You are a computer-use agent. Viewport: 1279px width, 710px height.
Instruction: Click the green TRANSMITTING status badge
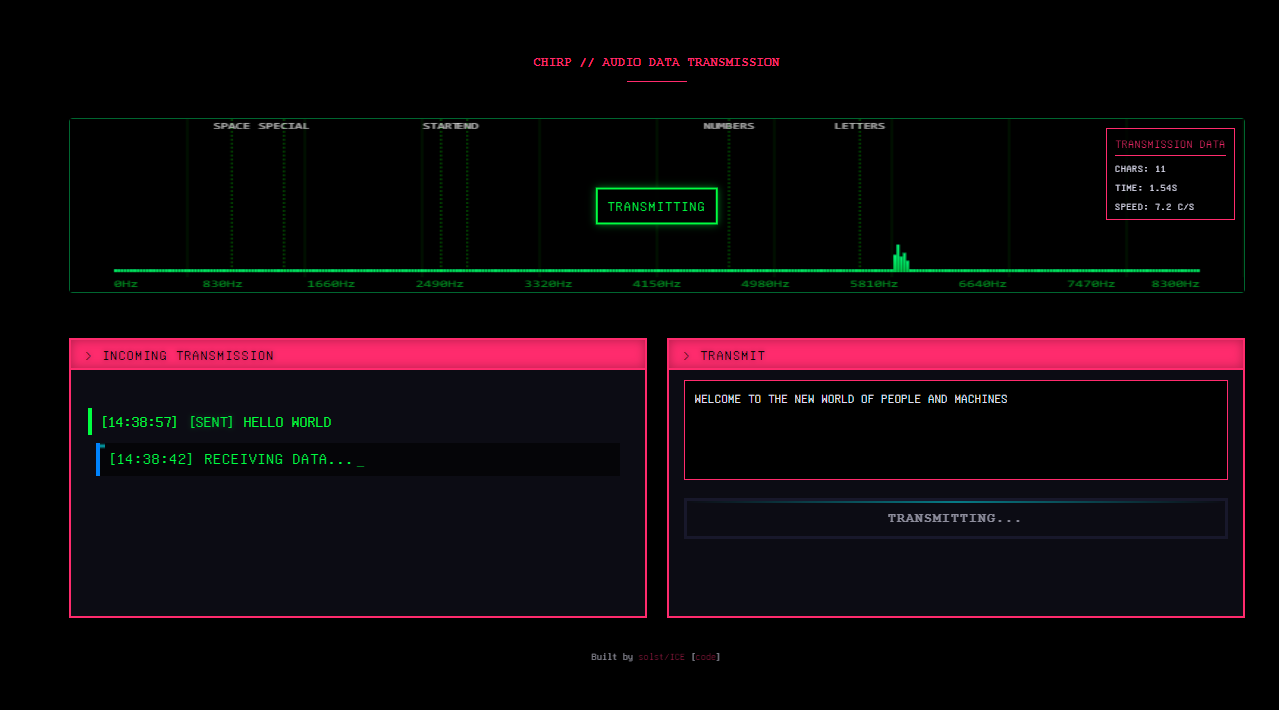[x=656, y=206]
